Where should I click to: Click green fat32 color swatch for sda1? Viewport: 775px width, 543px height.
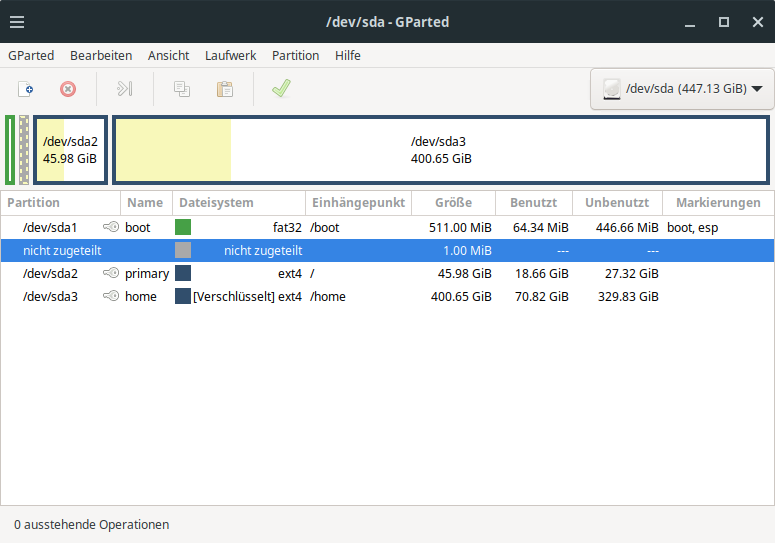pyautogui.click(x=183, y=227)
